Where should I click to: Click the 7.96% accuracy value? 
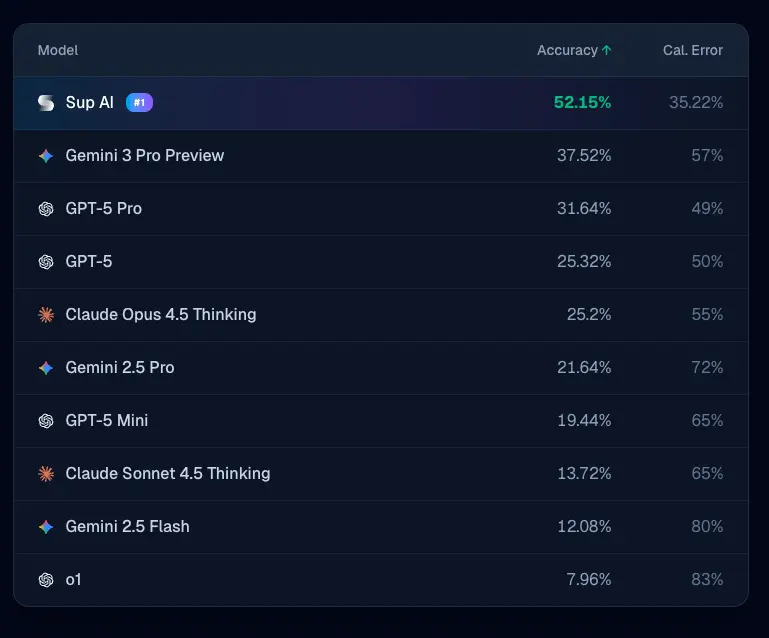(x=589, y=579)
